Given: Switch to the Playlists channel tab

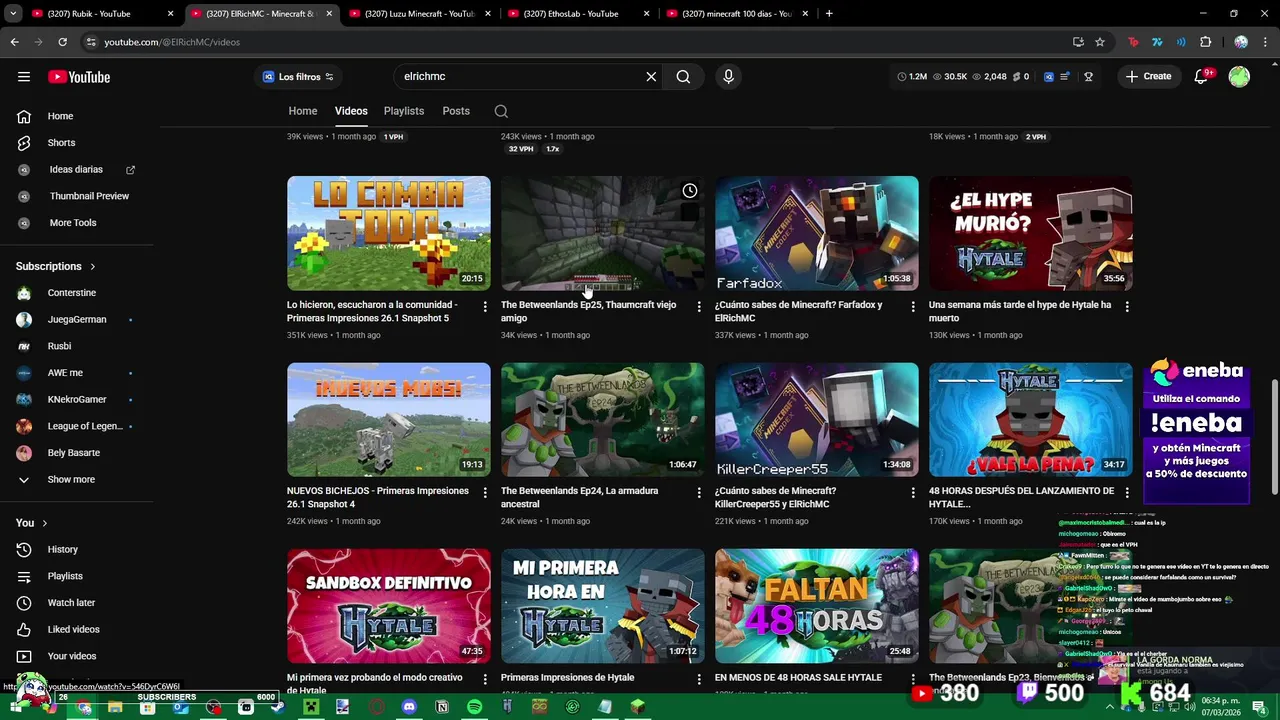Looking at the screenshot, I should point(404,111).
